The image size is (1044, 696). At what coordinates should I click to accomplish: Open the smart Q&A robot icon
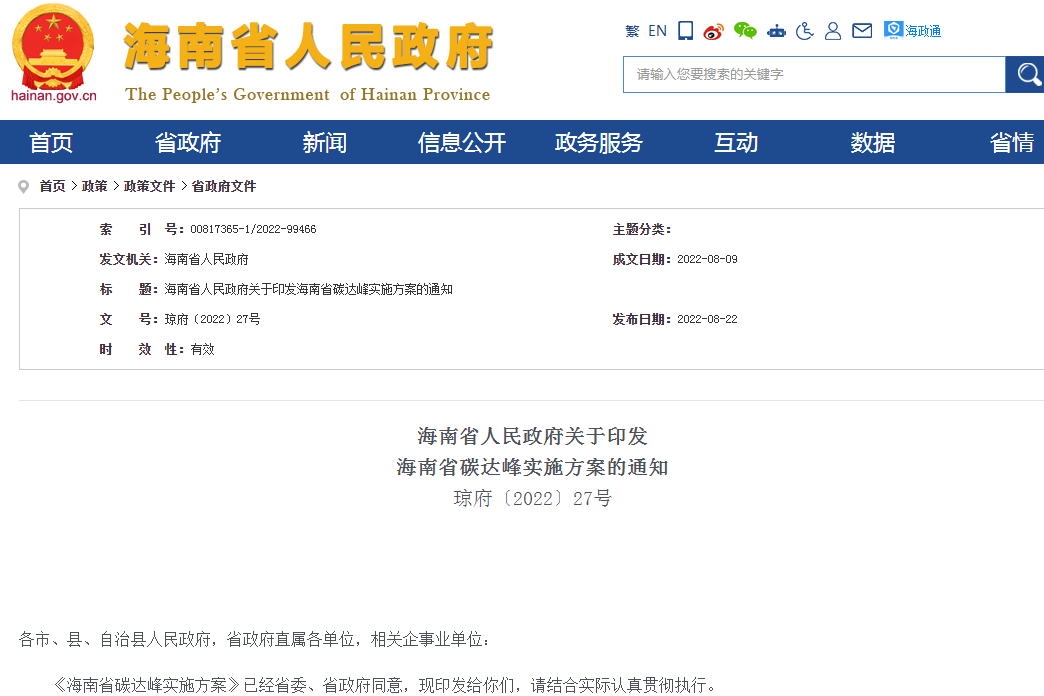coord(777,31)
